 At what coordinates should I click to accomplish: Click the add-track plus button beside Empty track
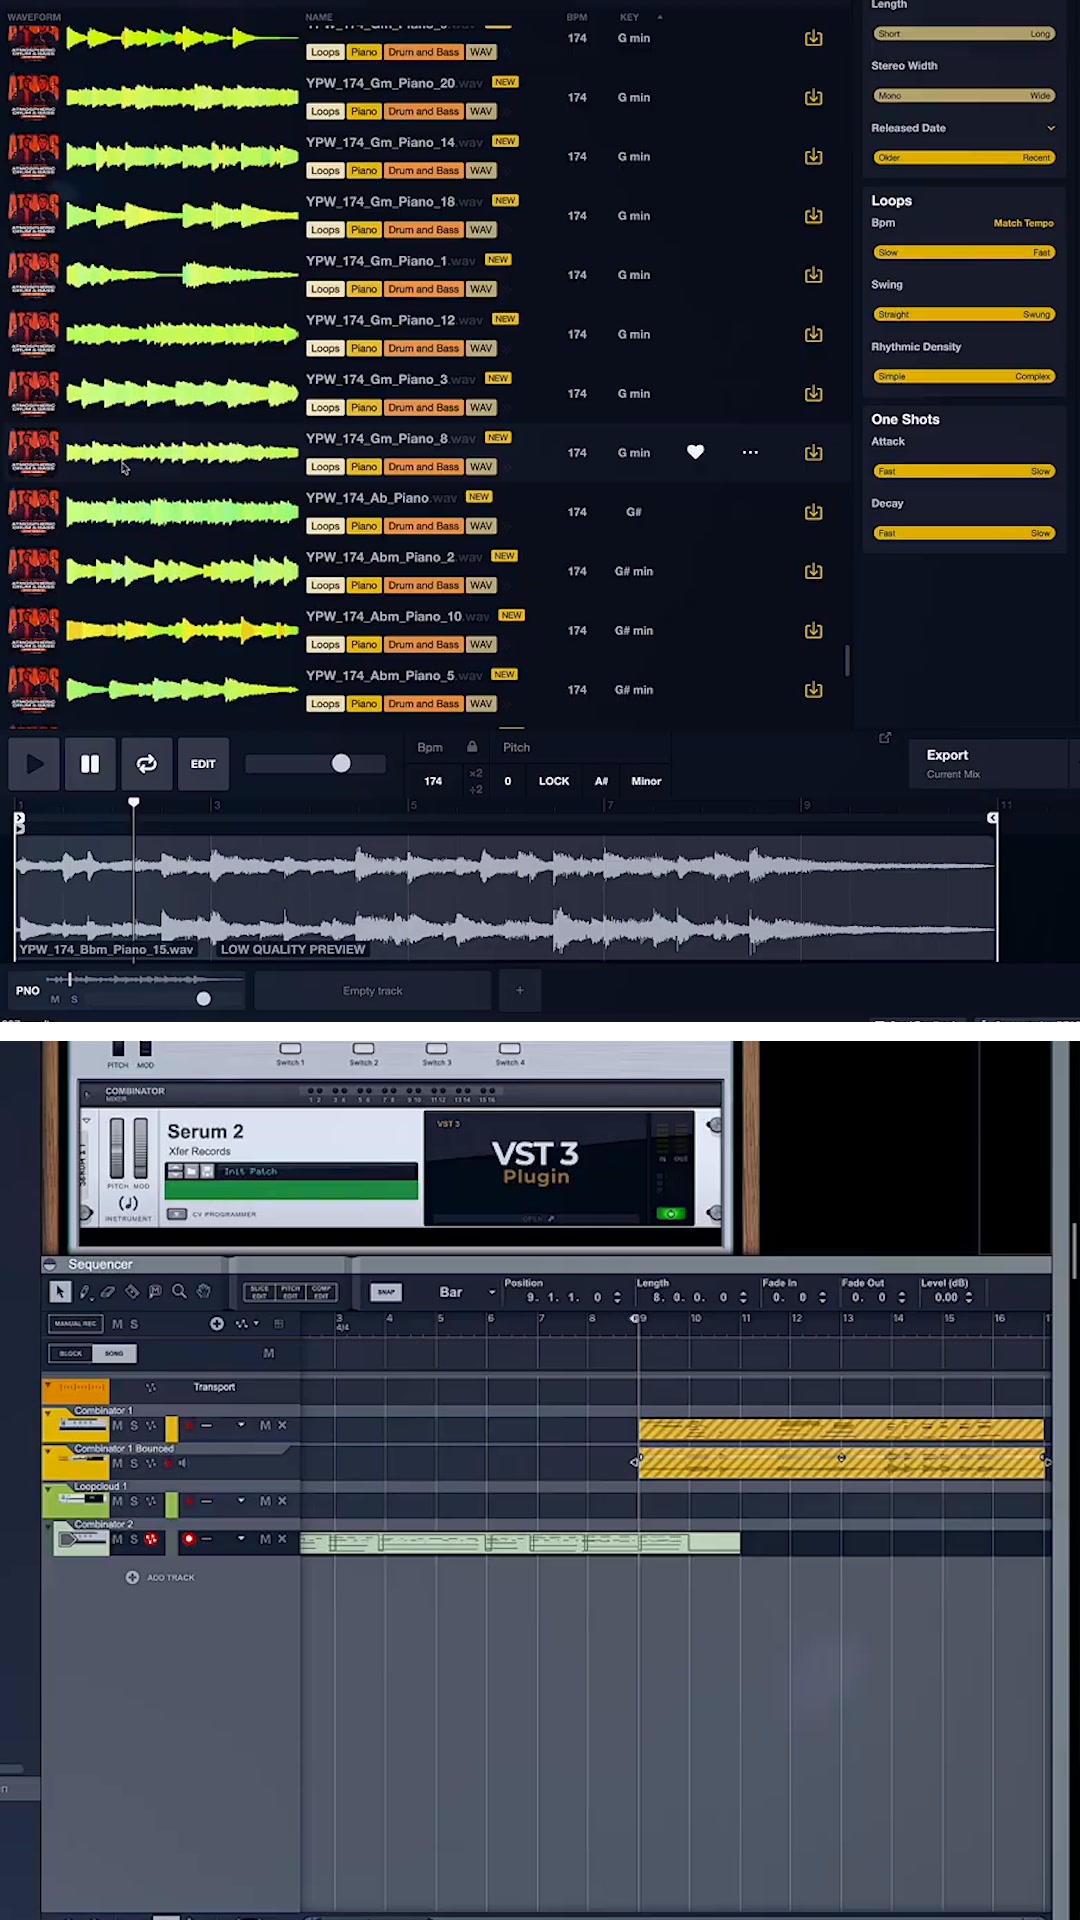point(520,991)
